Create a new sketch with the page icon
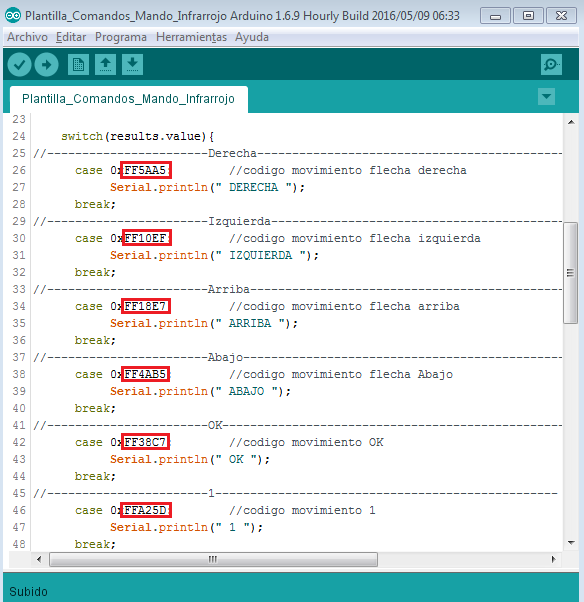This screenshot has height=602, width=584. (x=78, y=64)
